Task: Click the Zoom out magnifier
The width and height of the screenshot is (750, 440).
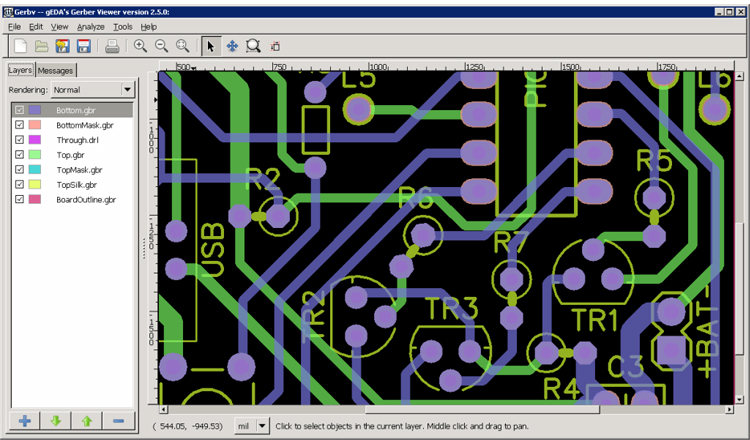Action: point(162,46)
